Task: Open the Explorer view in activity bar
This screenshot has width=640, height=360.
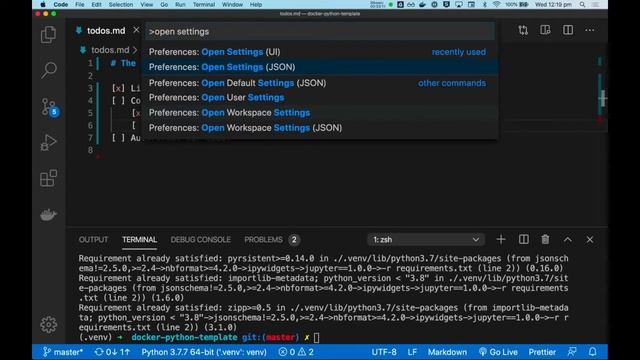Action: (x=49, y=35)
